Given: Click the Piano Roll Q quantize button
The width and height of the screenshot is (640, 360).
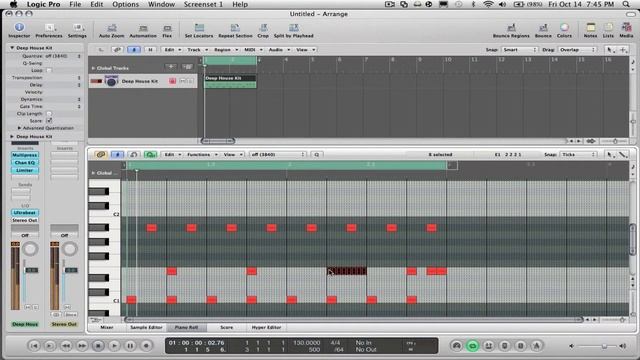Looking at the screenshot, I should coord(317,155).
